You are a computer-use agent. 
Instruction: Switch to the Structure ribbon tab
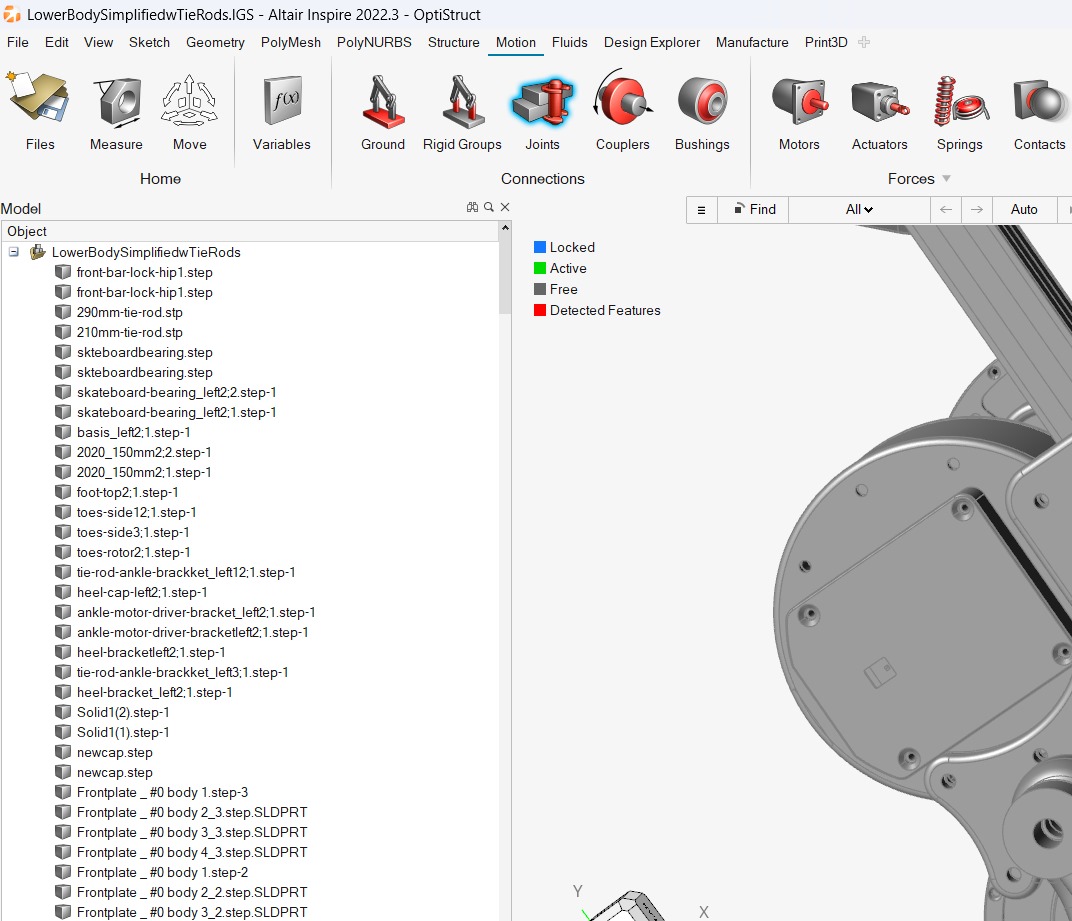point(453,42)
